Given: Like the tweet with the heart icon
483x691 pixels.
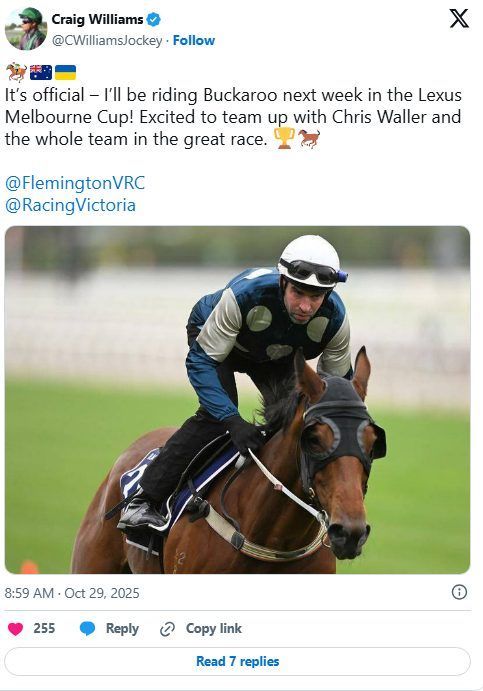Looking at the screenshot, I should point(15,628).
